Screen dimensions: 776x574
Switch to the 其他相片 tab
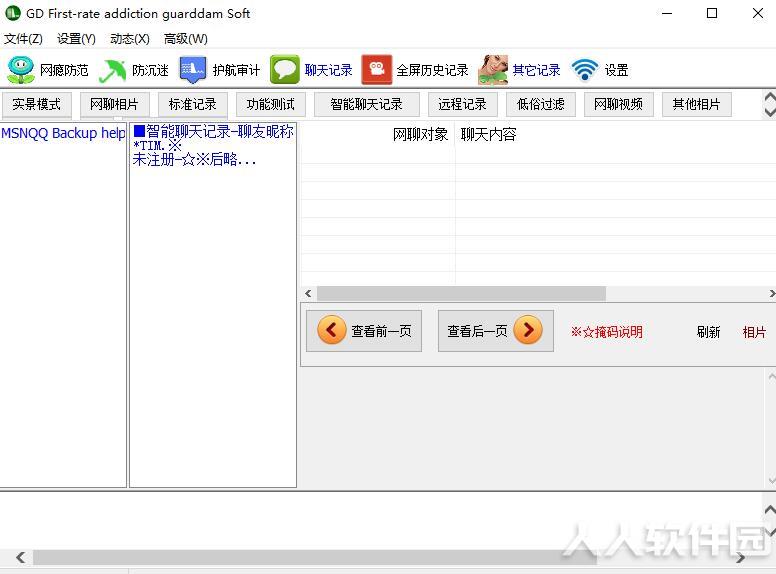coord(697,104)
